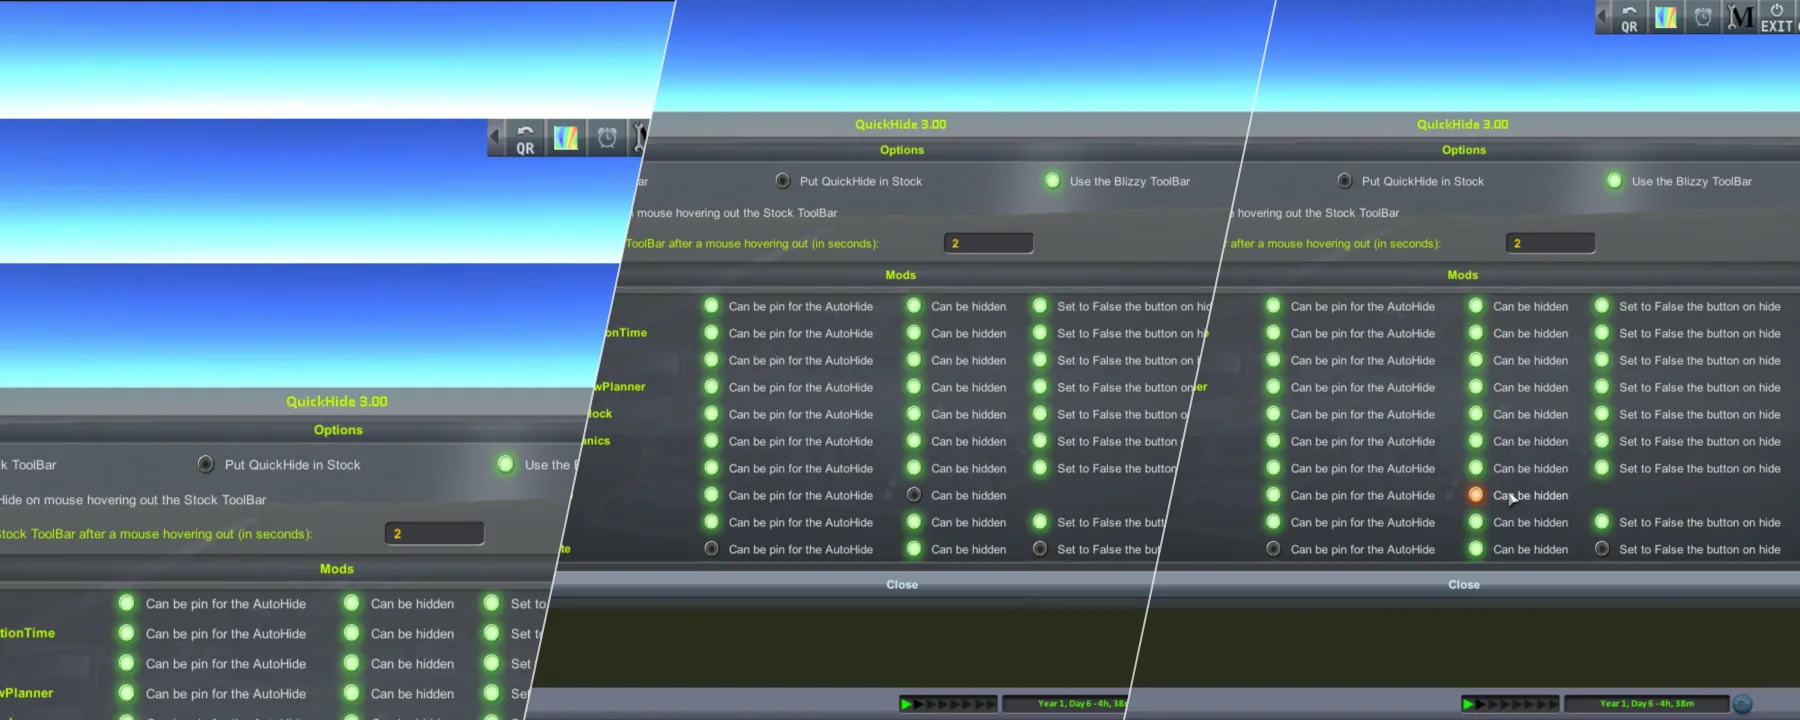Enable the unchecked 'Set to False' toggle in middle panel
The width and height of the screenshot is (1800, 720).
[1040, 549]
